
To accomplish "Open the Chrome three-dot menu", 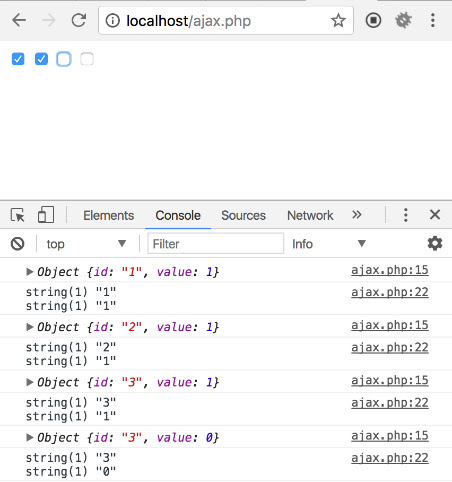I will click(433, 20).
